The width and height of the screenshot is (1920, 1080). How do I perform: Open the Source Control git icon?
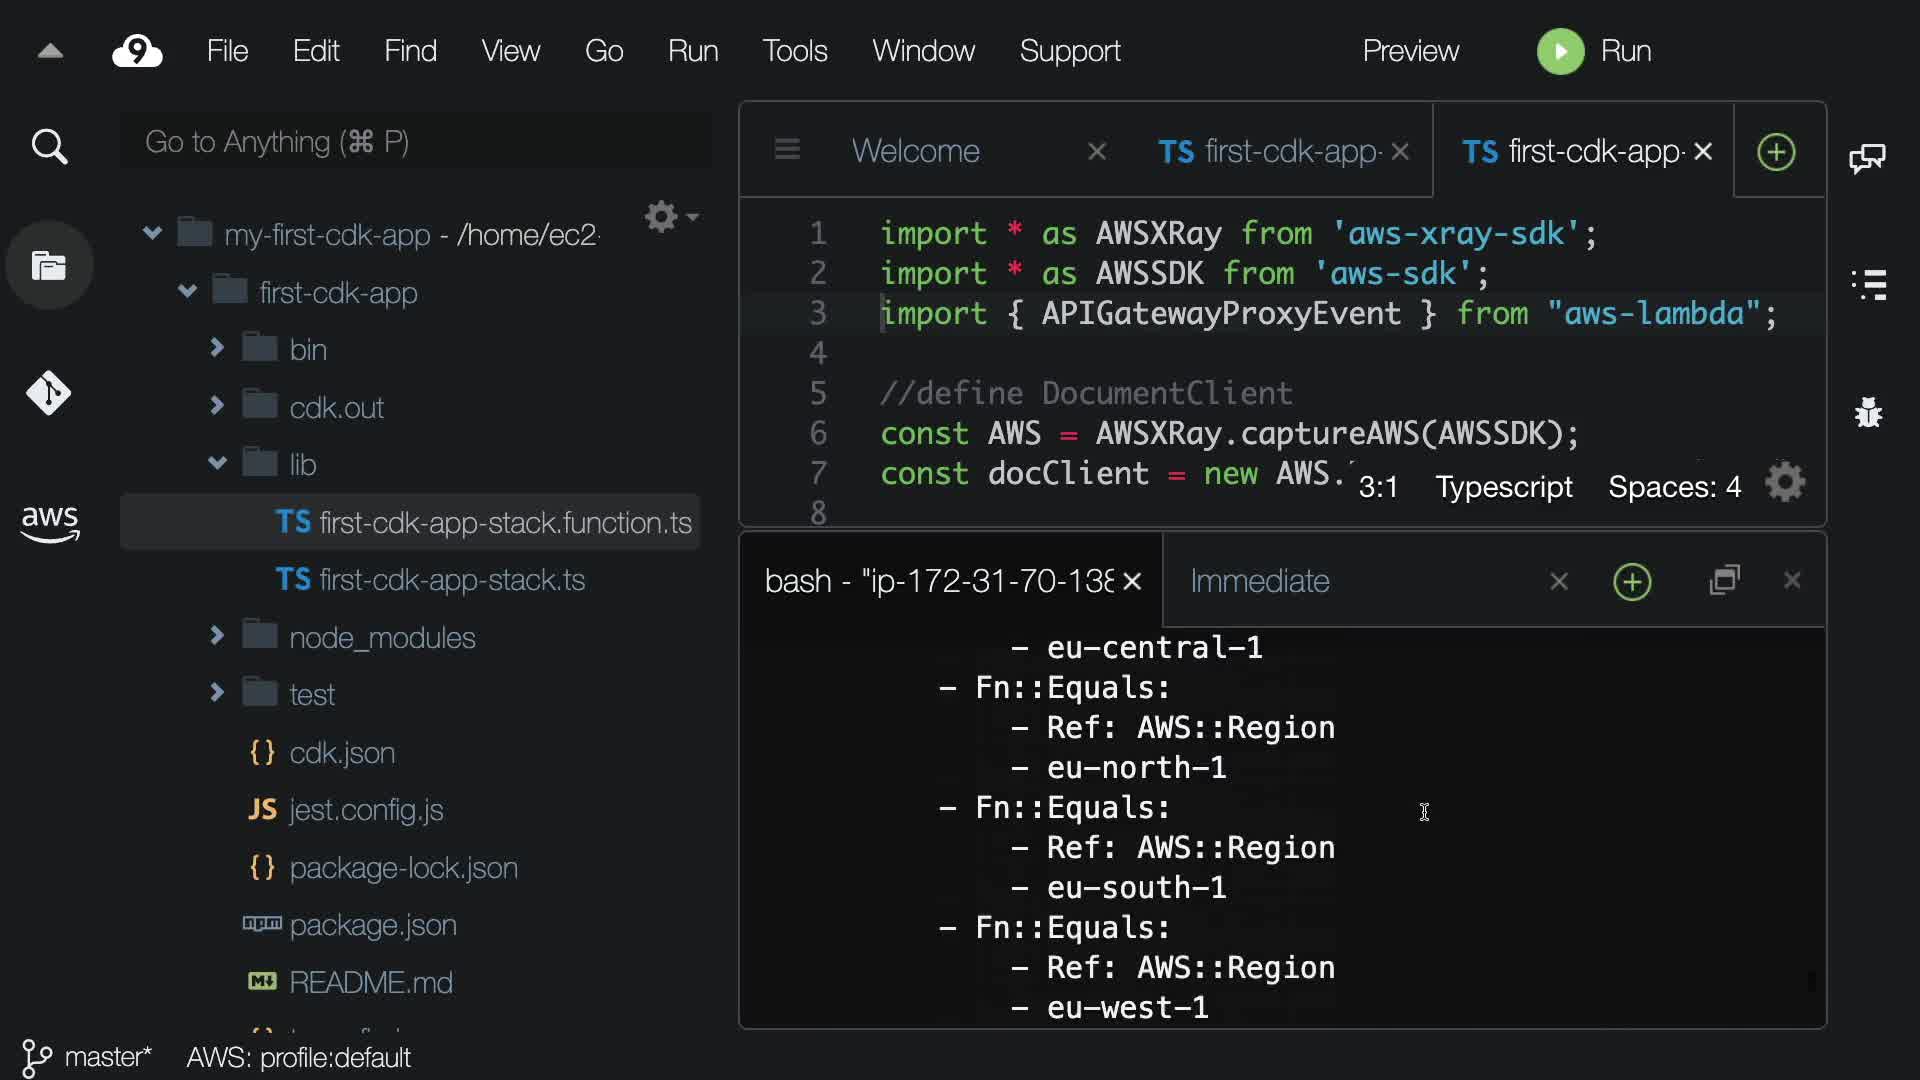pyautogui.click(x=49, y=393)
